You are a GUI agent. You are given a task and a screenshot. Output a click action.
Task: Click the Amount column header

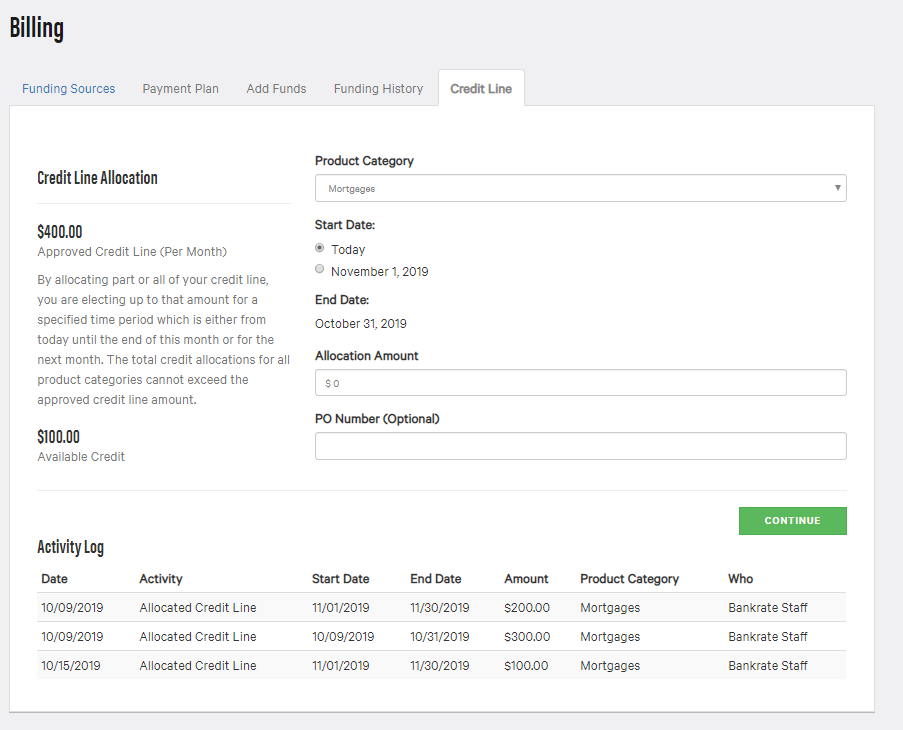(x=526, y=579)
